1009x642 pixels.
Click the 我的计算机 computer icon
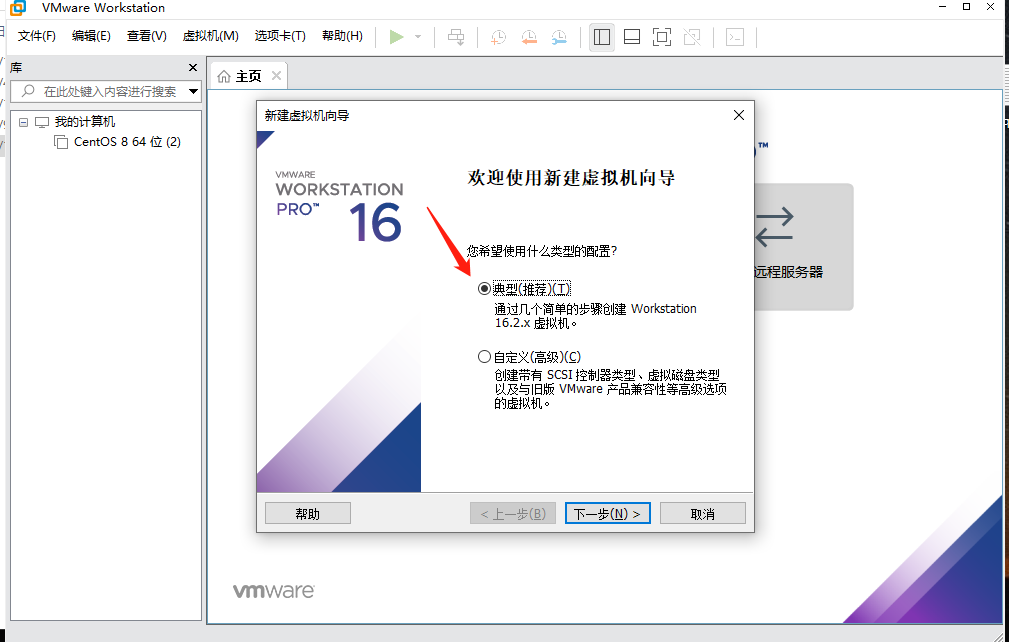(x=42, y=122)
